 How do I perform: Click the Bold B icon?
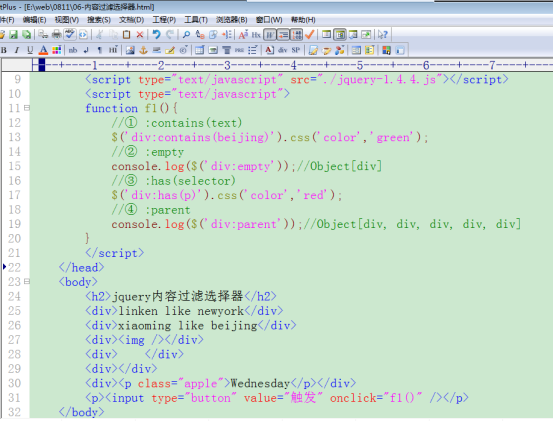[x=4, y=50]
